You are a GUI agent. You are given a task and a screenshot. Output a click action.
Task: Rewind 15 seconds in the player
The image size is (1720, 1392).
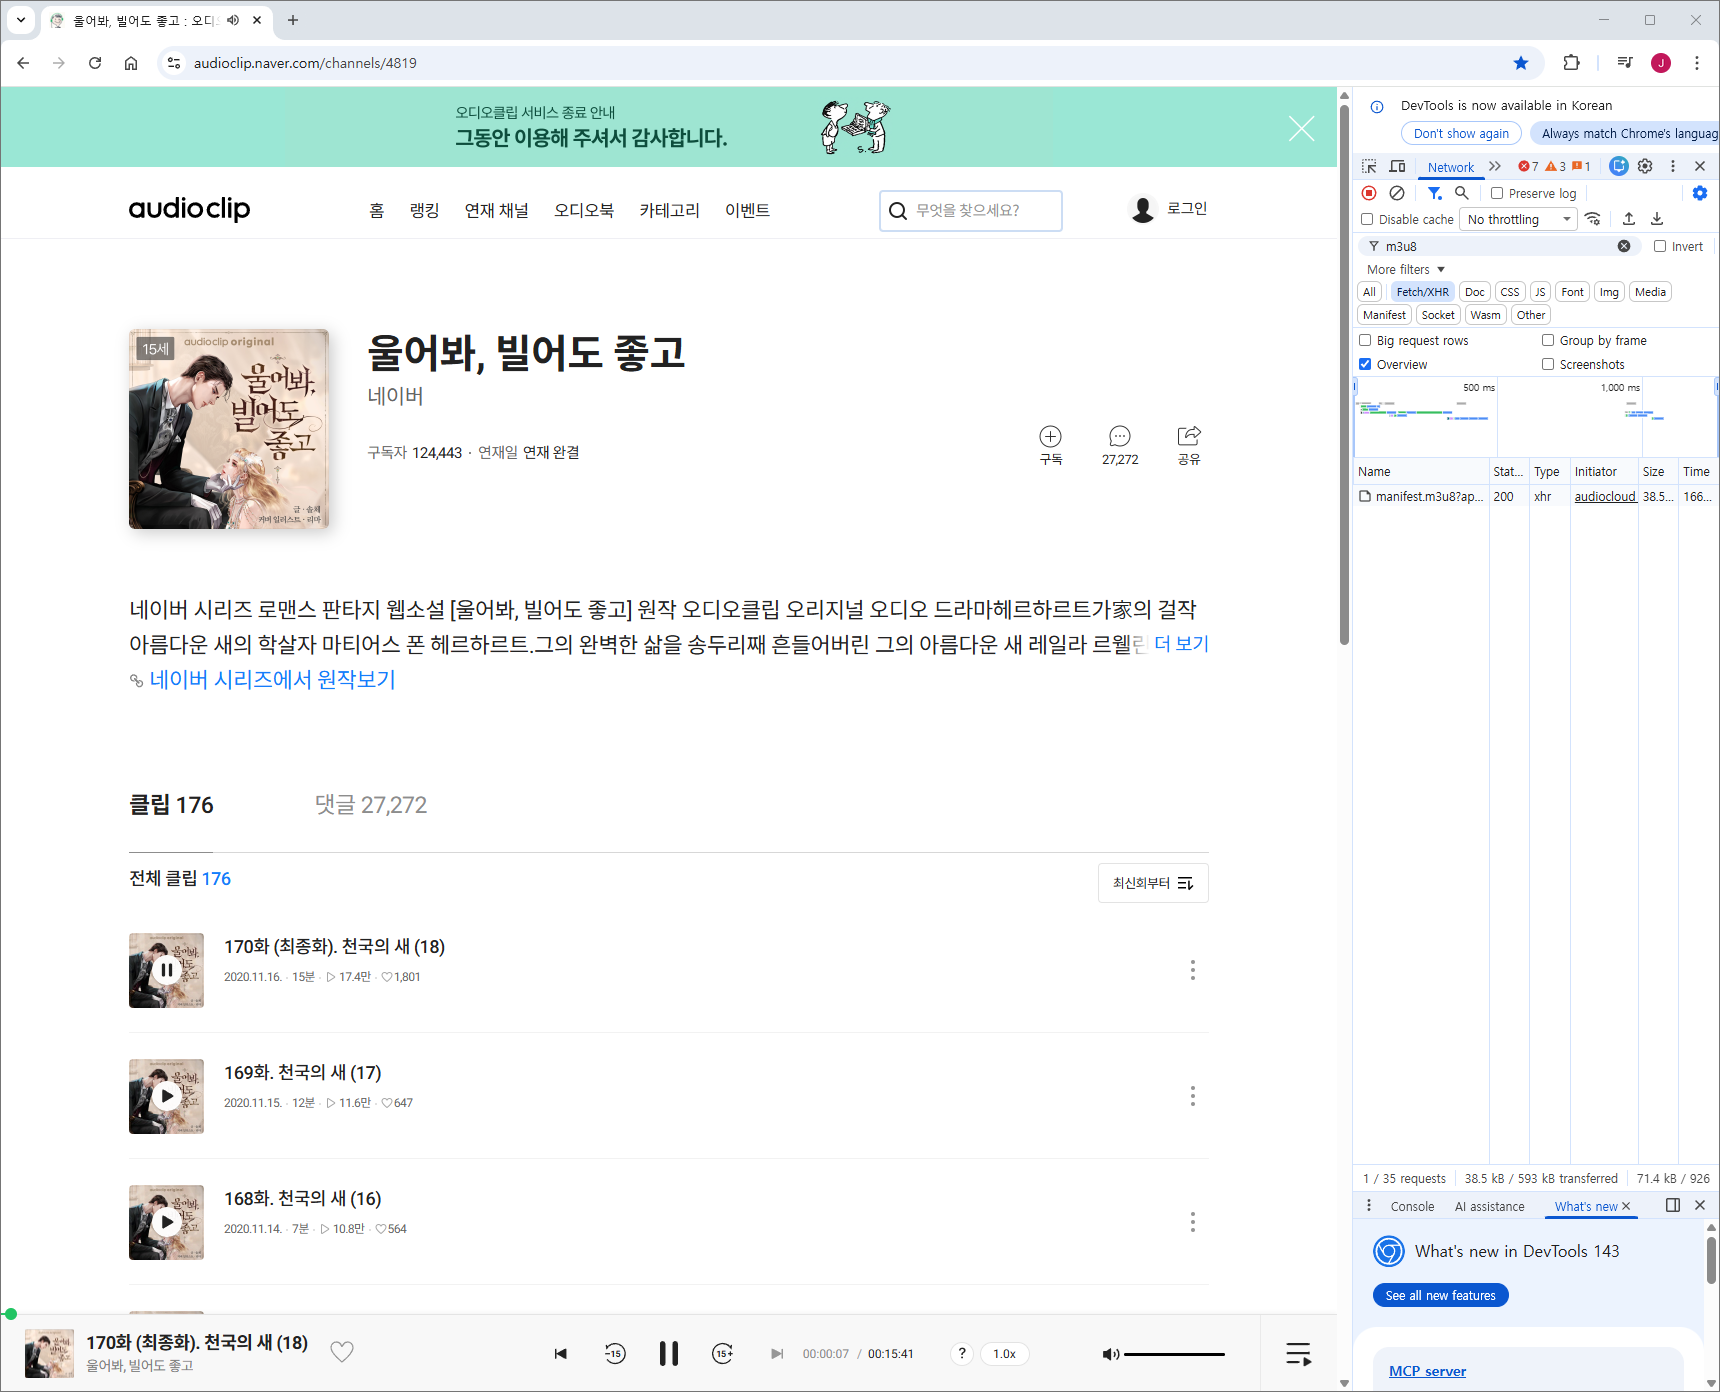coord(615,1353)
